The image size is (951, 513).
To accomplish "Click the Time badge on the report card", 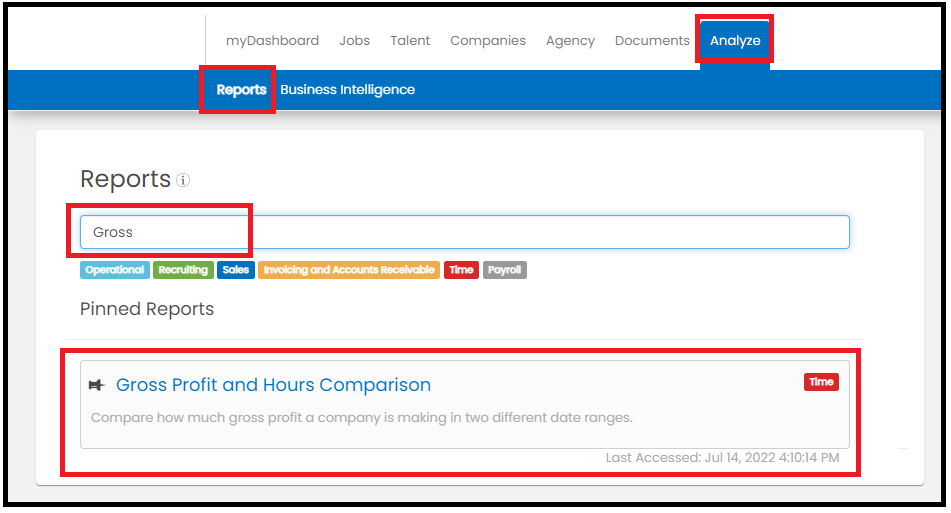I will (x=821, y=382).
